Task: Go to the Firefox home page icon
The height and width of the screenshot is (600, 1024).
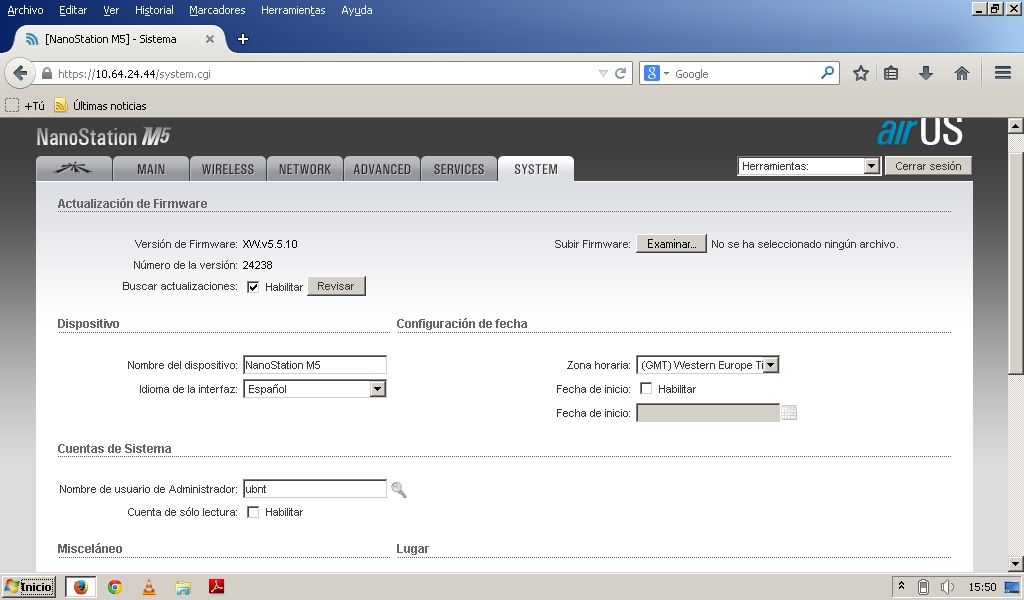Action: [962, 73]
